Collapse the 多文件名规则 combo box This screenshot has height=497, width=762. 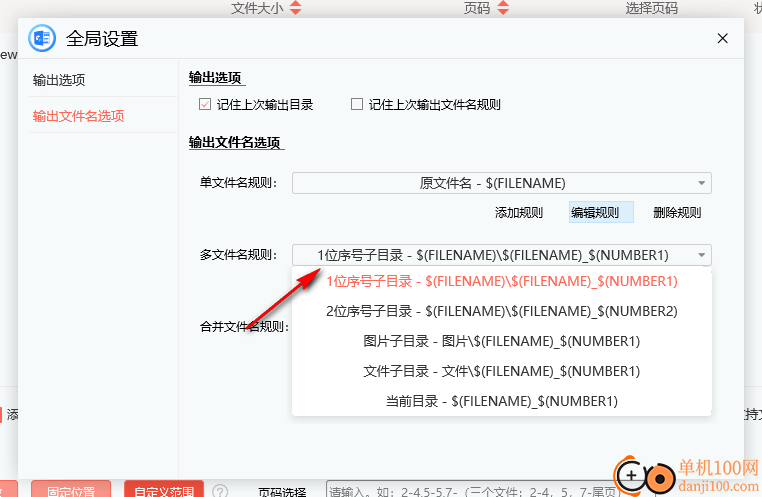click(x=502, y=255)
